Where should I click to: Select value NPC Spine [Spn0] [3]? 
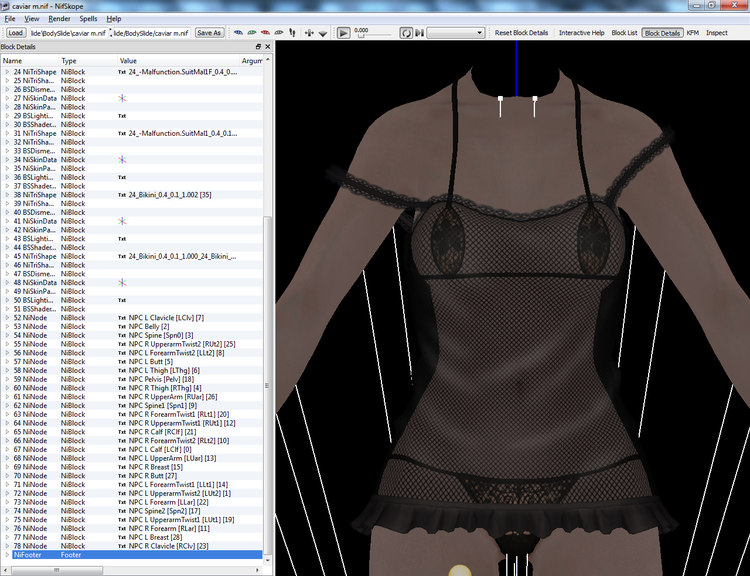pyautogui.click(x=161, y=335)
